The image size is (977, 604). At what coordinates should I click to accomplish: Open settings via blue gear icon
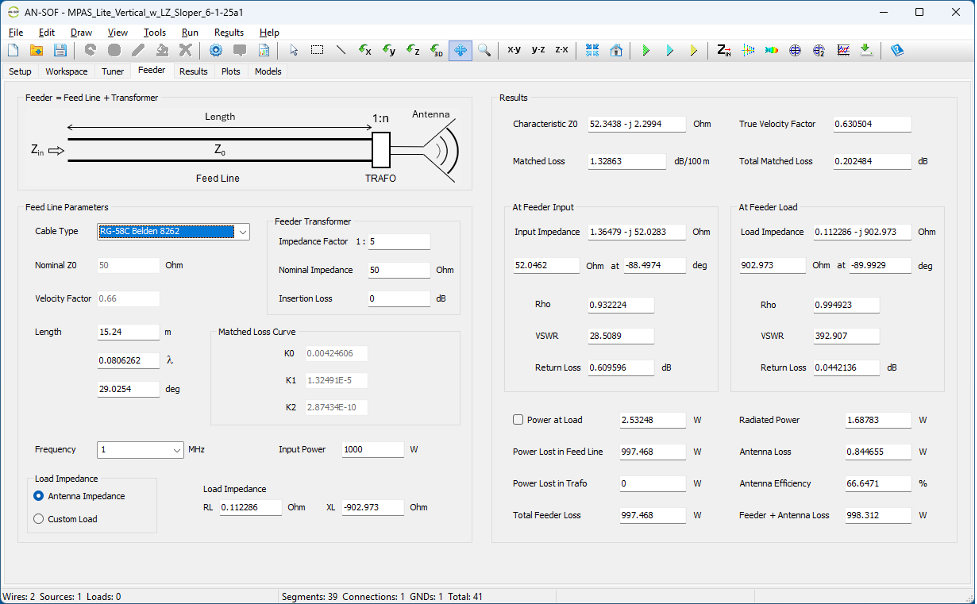[216, 50]
